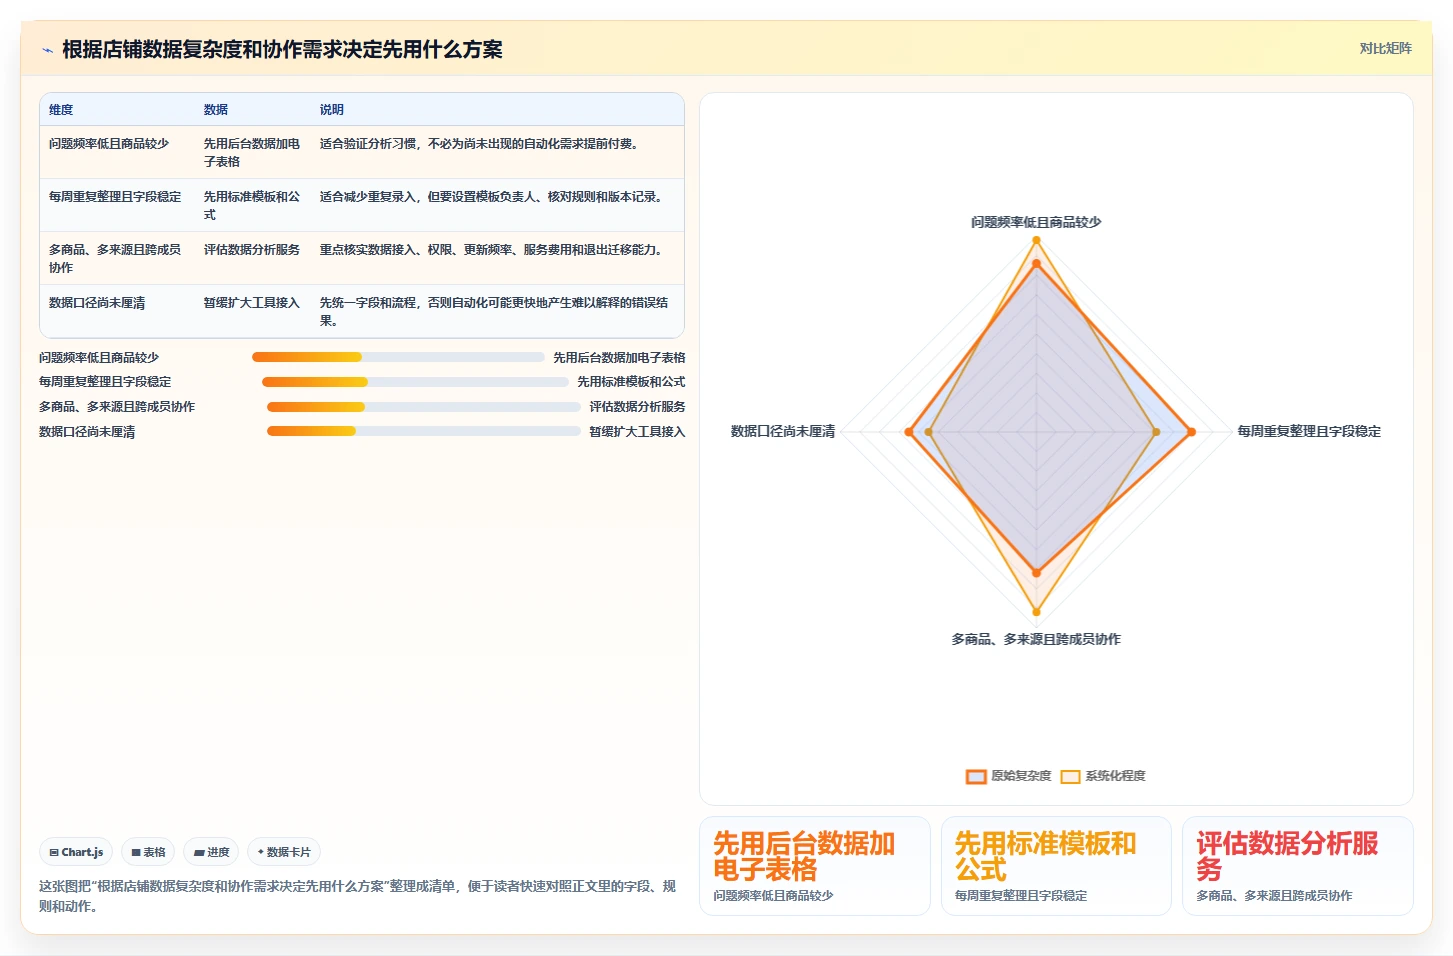The width and height of the screenshot is (1453, 956).
Task: Click table cell 问题频率低且商品较少
Action: coord(109,144)
